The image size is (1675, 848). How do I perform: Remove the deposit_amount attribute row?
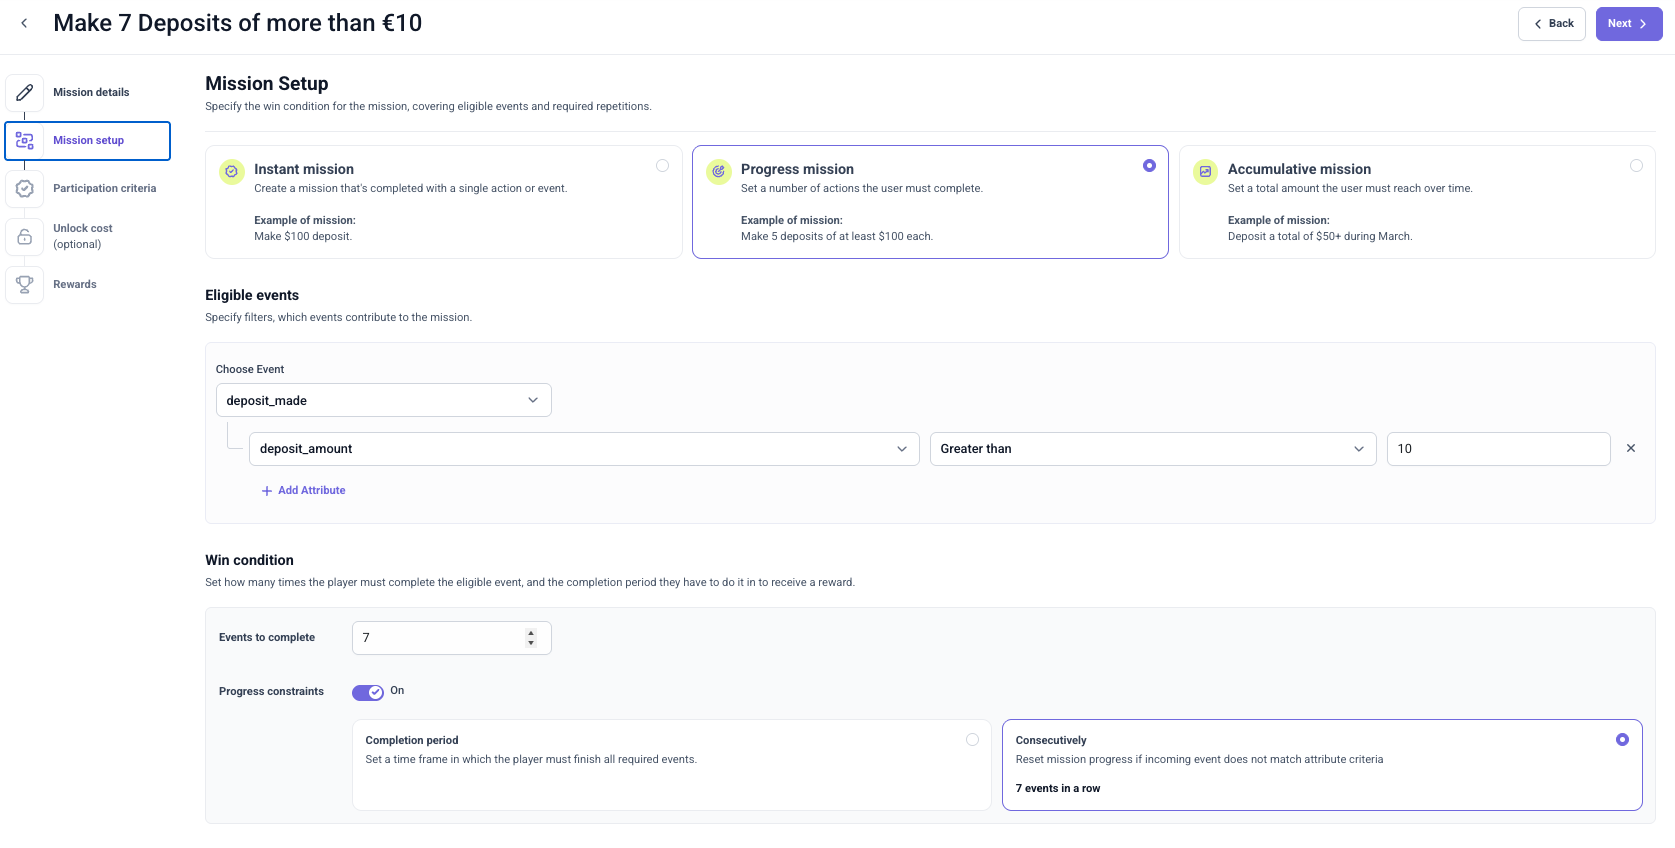(x=1631, y=448)
